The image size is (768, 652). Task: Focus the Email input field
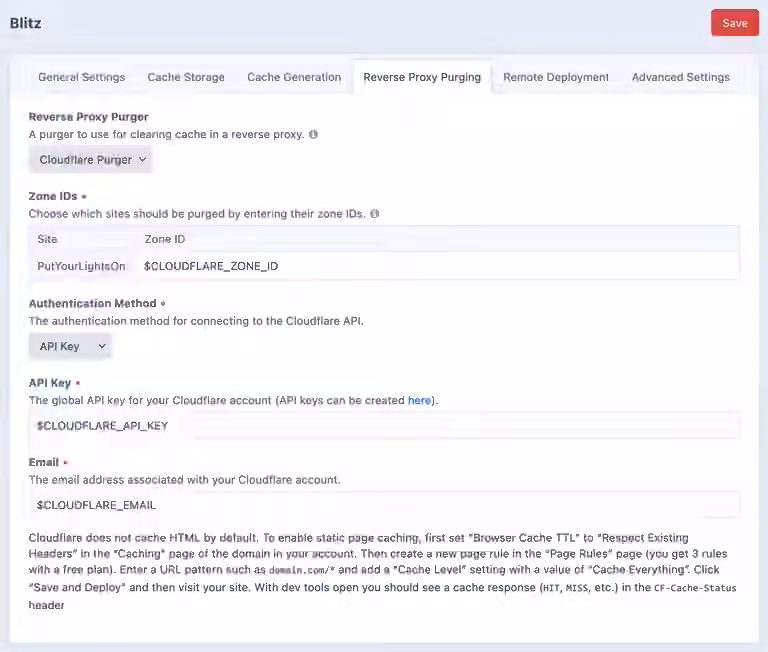point(384,505)
